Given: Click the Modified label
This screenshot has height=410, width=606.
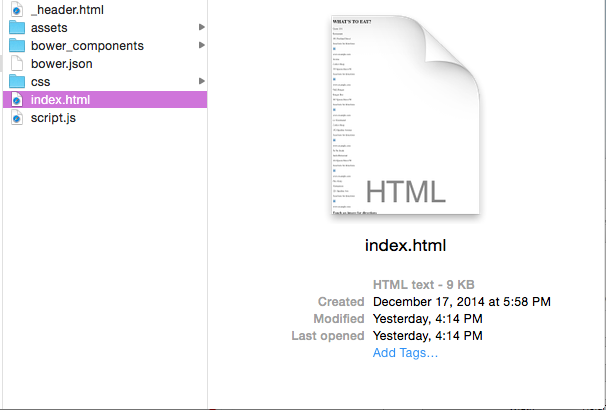Looking at the screenshot, I should pos(339,319).
